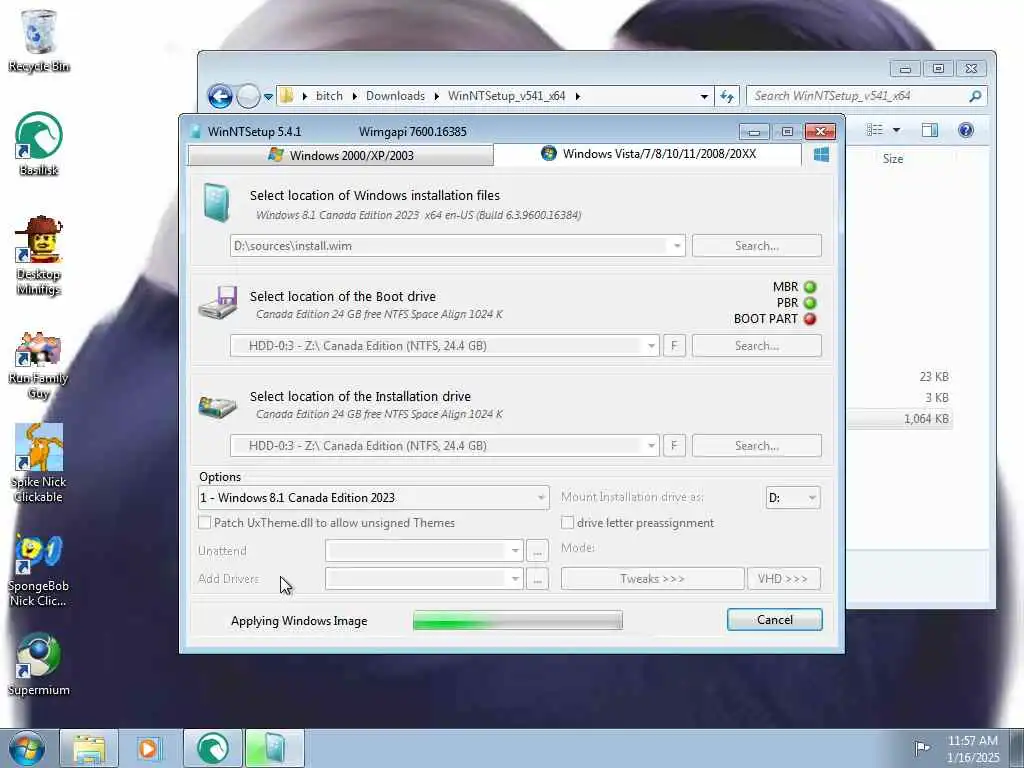Expand the install.wim path dropdown
Image resolution: width=1024 pixels, height=768 pixels.
677,246
